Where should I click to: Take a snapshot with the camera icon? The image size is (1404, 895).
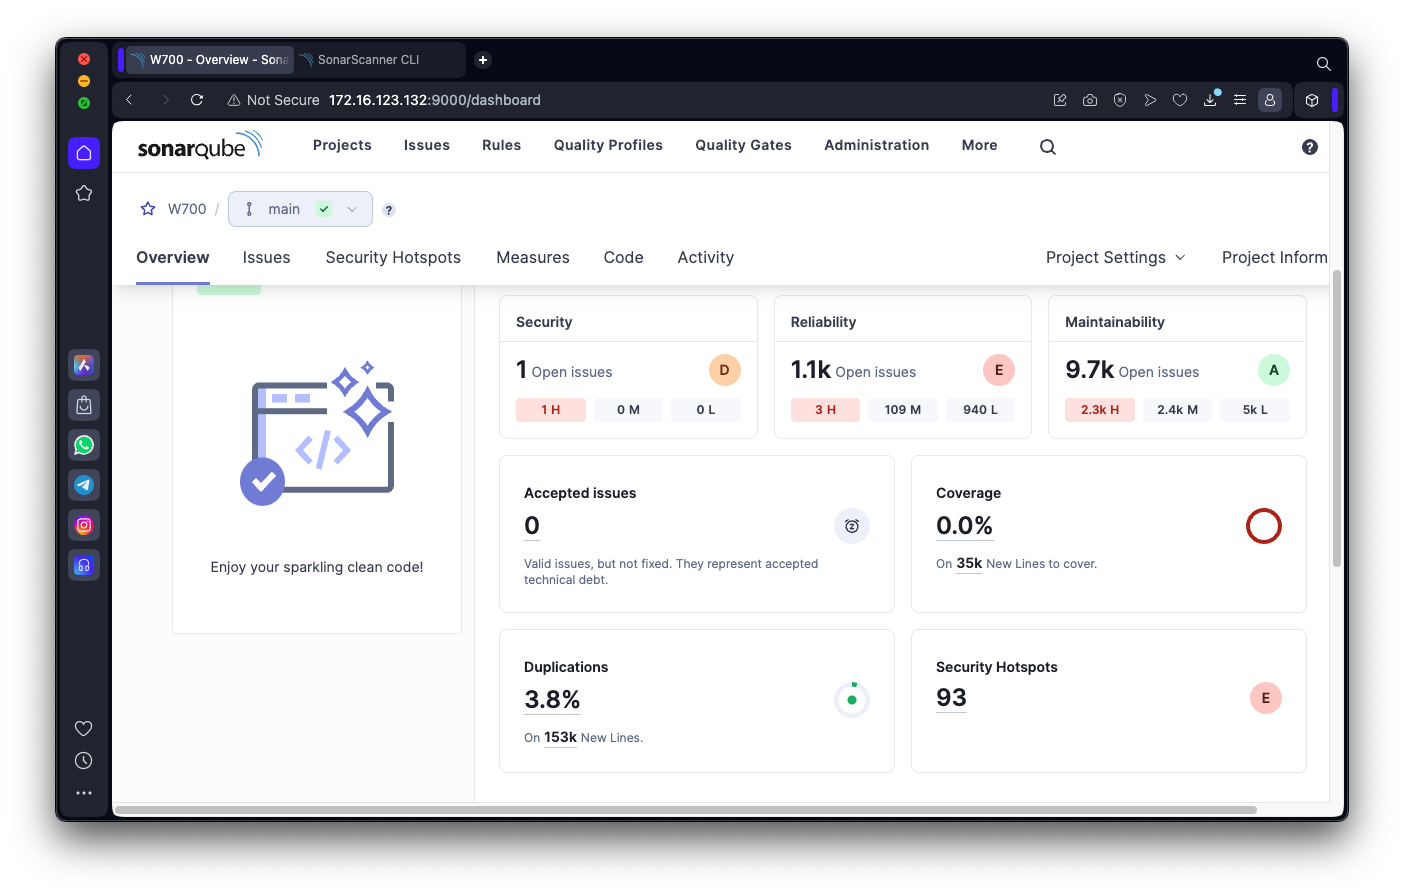[x=1090, y=100]
